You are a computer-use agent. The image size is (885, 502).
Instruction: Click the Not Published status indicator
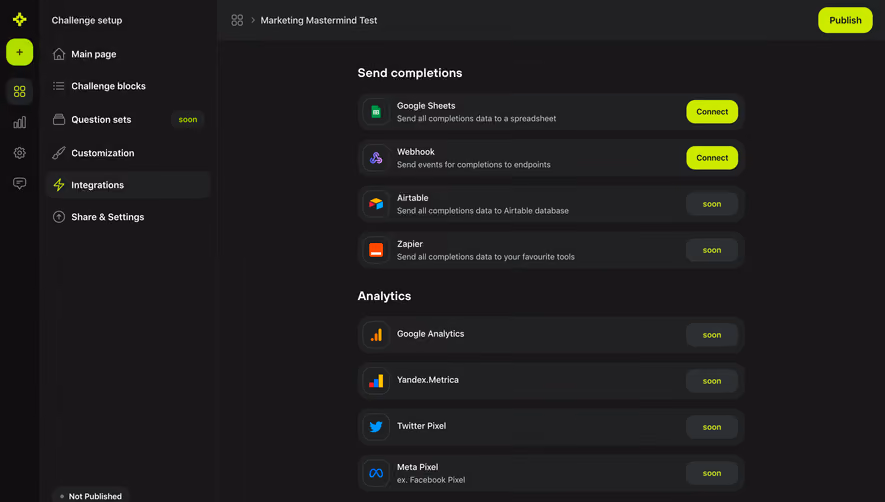pos(91,496)
